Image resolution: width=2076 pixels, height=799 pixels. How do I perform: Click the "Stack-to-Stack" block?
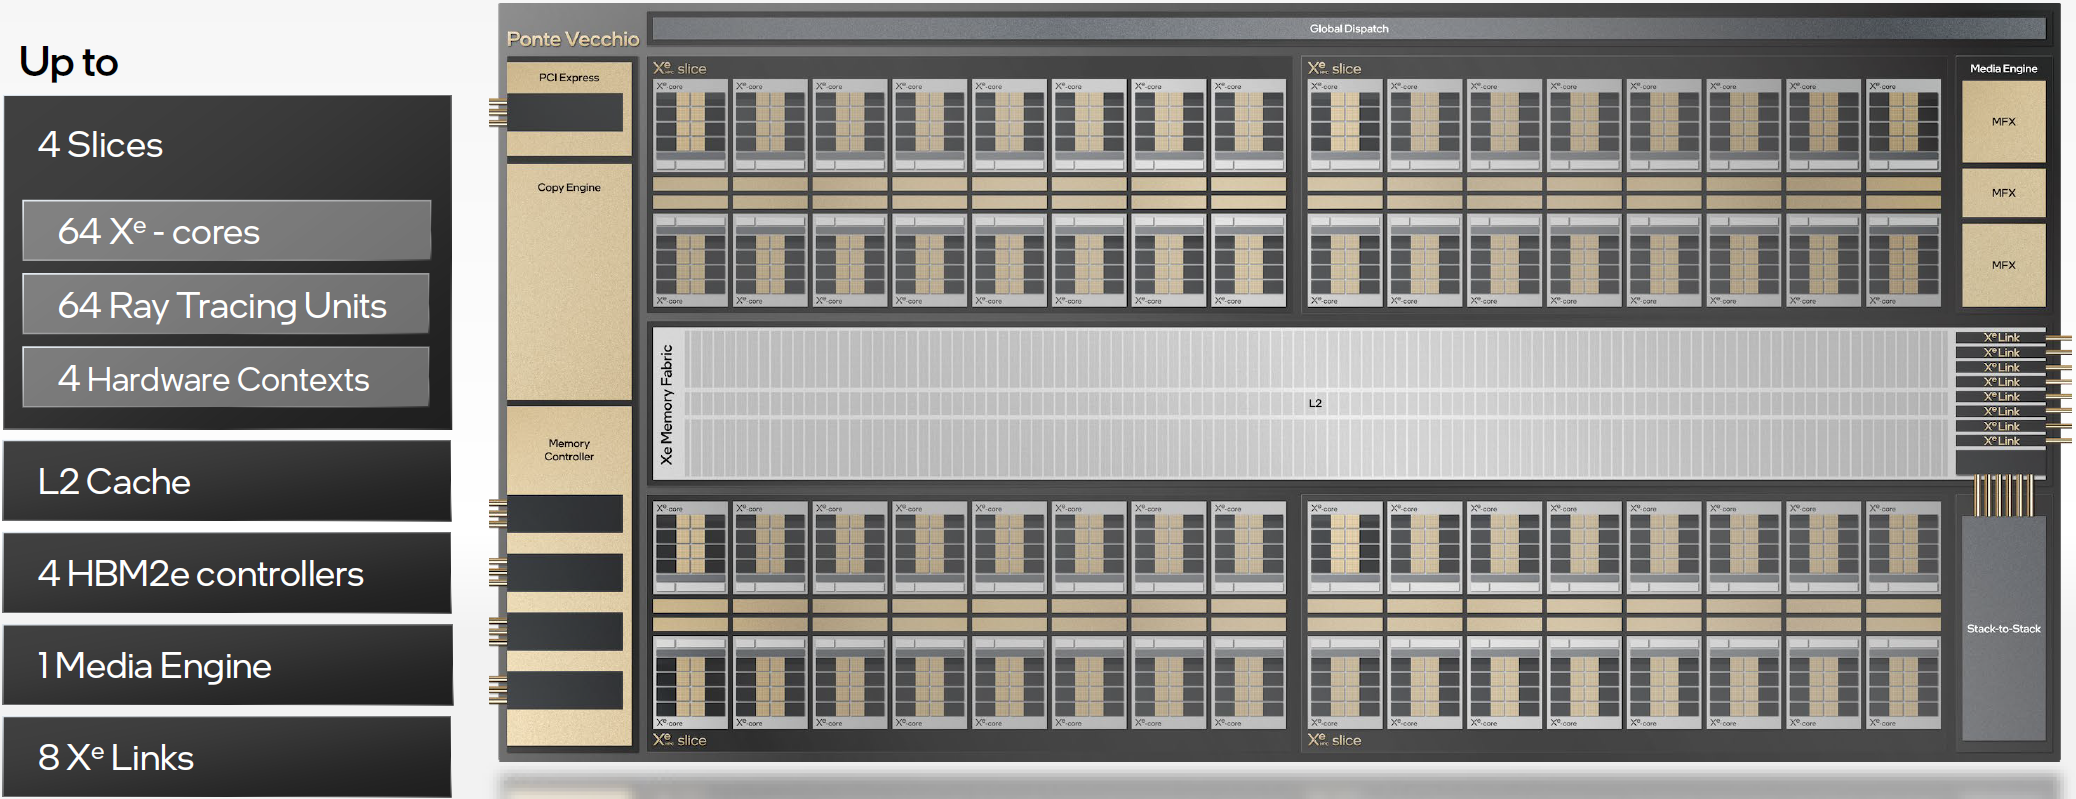tap(2003, 628)
